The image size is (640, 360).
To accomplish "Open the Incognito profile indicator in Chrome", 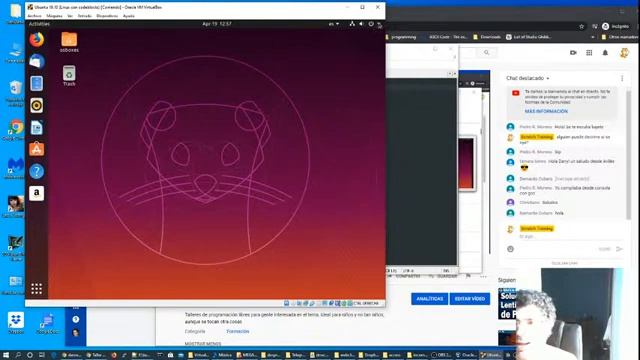I will pyautogui.click(x=616, y=27).
